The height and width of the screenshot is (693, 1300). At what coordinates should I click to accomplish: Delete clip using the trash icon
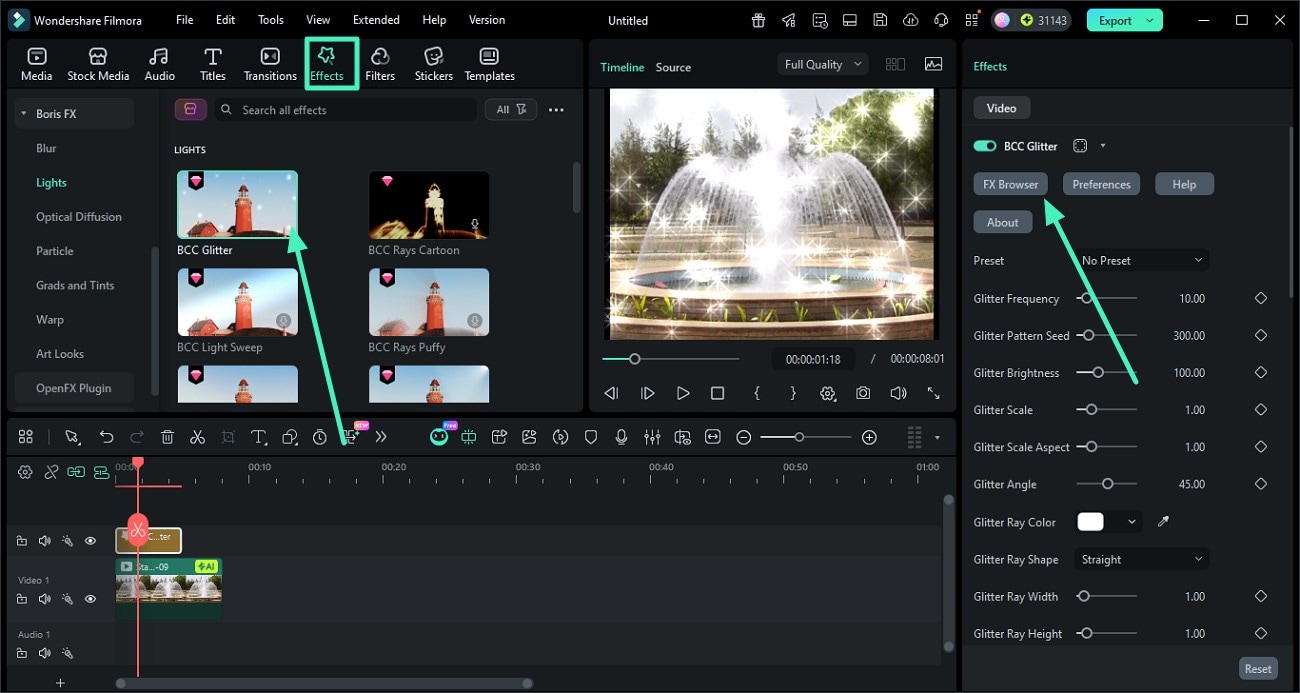167,437
